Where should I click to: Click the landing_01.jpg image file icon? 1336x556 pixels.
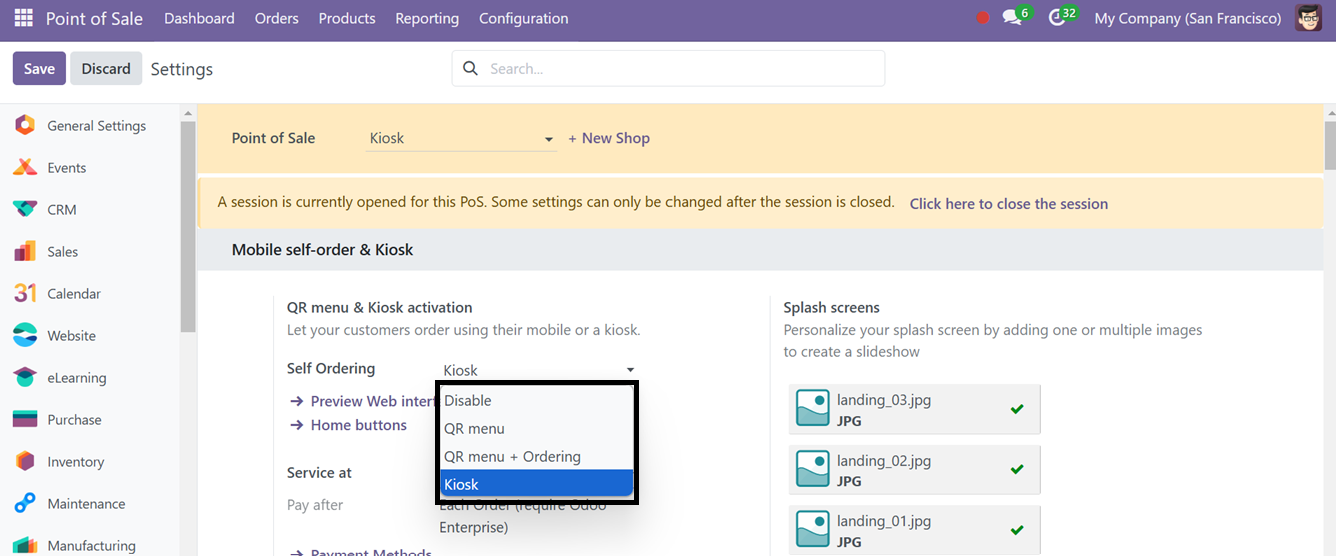(813, 529)
